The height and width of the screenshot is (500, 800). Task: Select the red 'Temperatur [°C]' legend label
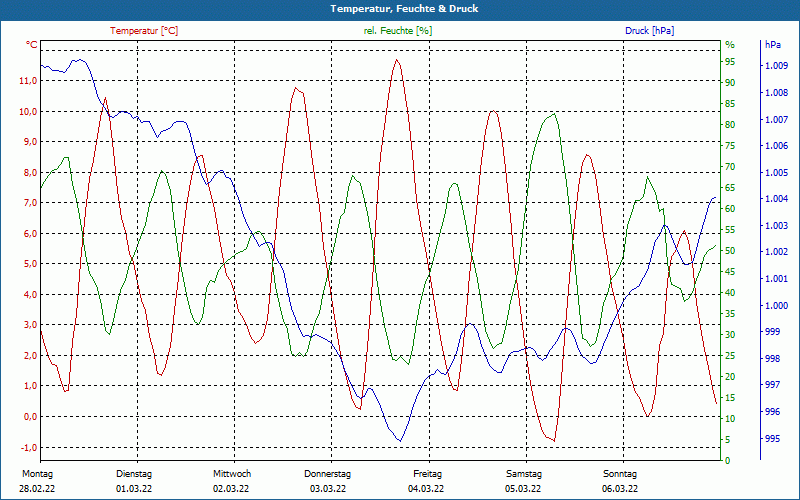tap(144, 31)
